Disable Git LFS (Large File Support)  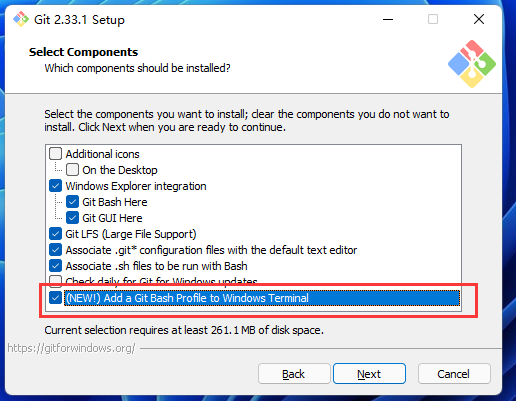tap(55, 234)
